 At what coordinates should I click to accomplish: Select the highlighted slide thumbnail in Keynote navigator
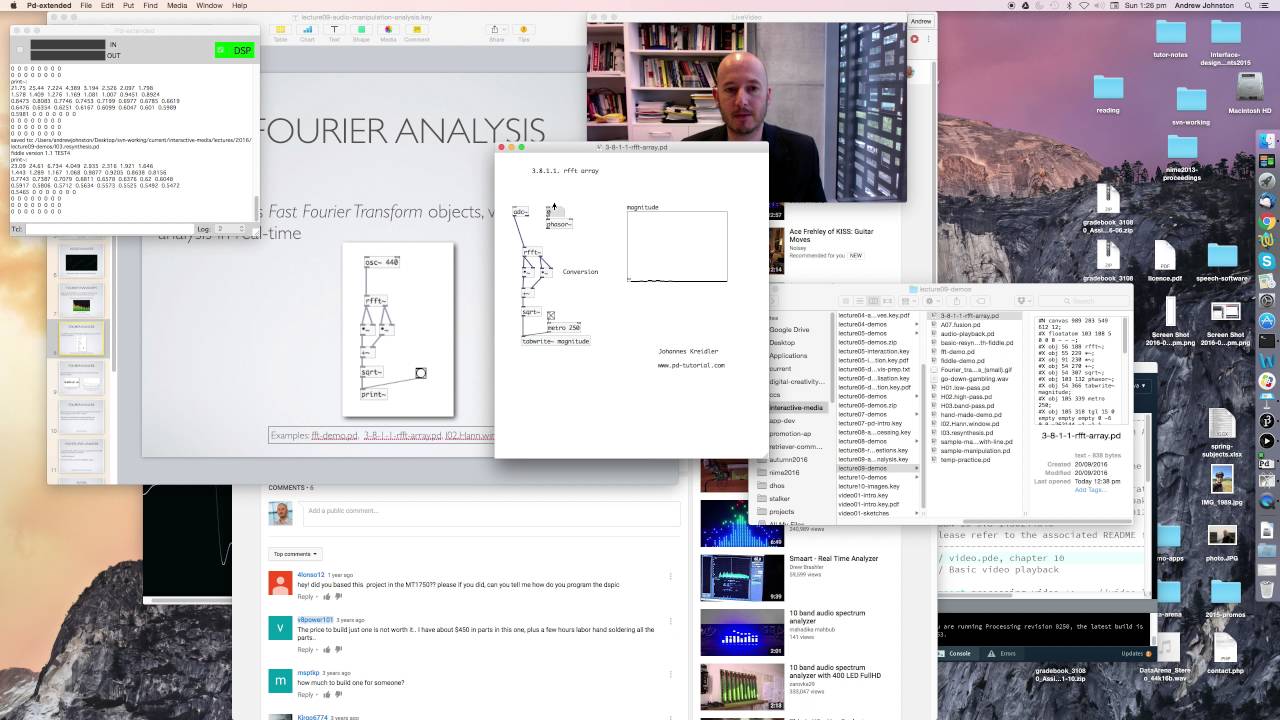click(x=81, y=338)
